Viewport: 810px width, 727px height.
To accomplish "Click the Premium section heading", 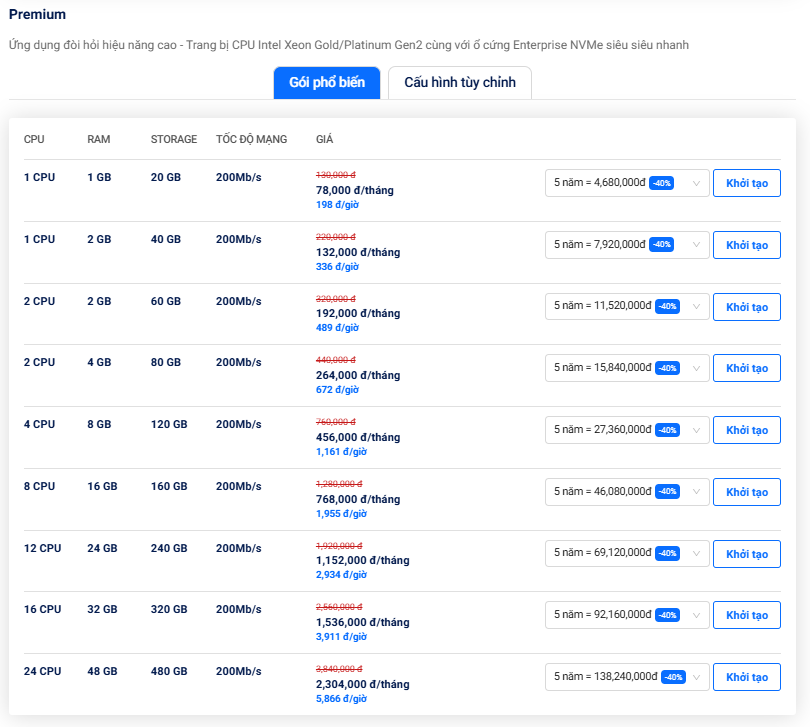I will click(x=37, y=14).
